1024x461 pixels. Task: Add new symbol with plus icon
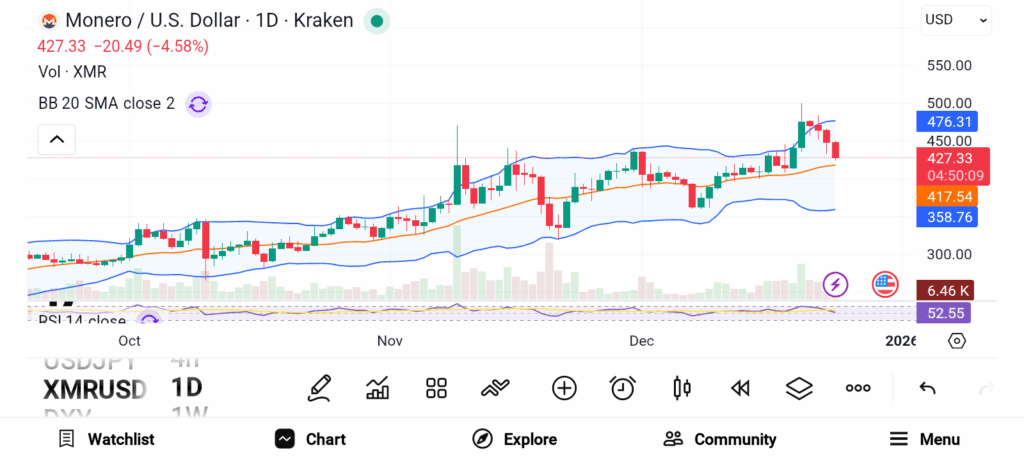tap(564, 388)
